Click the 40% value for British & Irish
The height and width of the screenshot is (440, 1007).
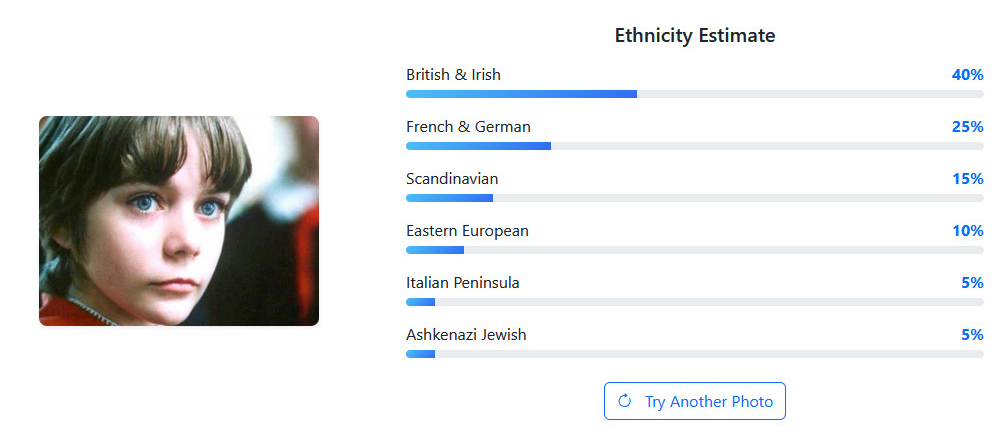pyautogui.click(x=968, y=75)
